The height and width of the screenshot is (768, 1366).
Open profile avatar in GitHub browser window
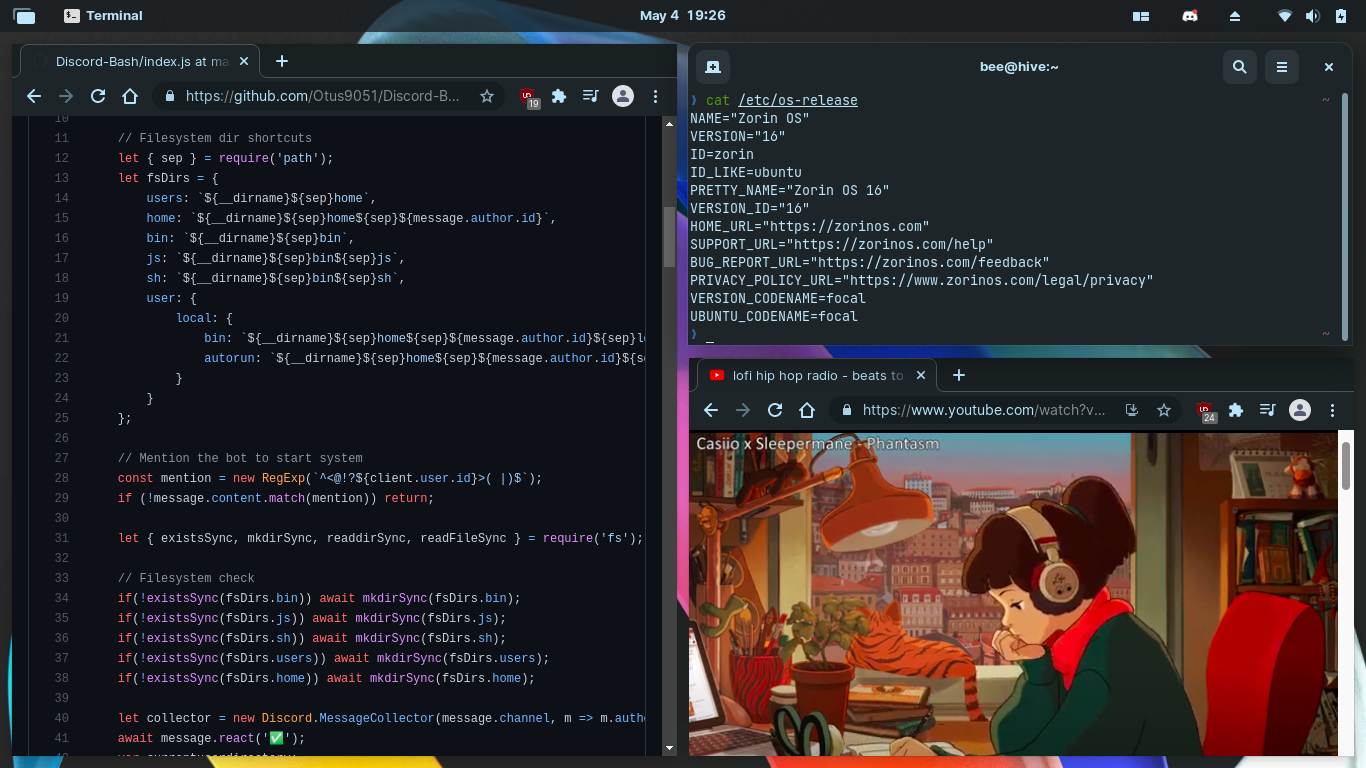[623, 96]
